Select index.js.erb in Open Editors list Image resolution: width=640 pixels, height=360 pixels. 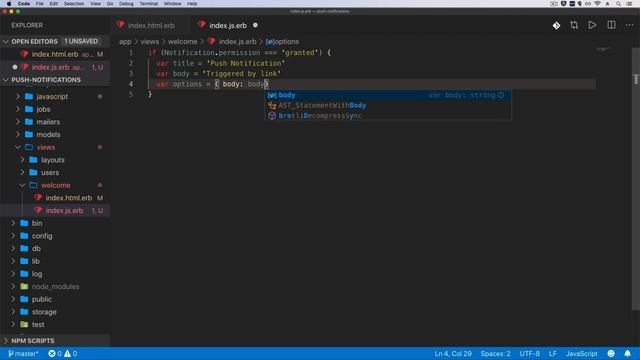[55, 67]
